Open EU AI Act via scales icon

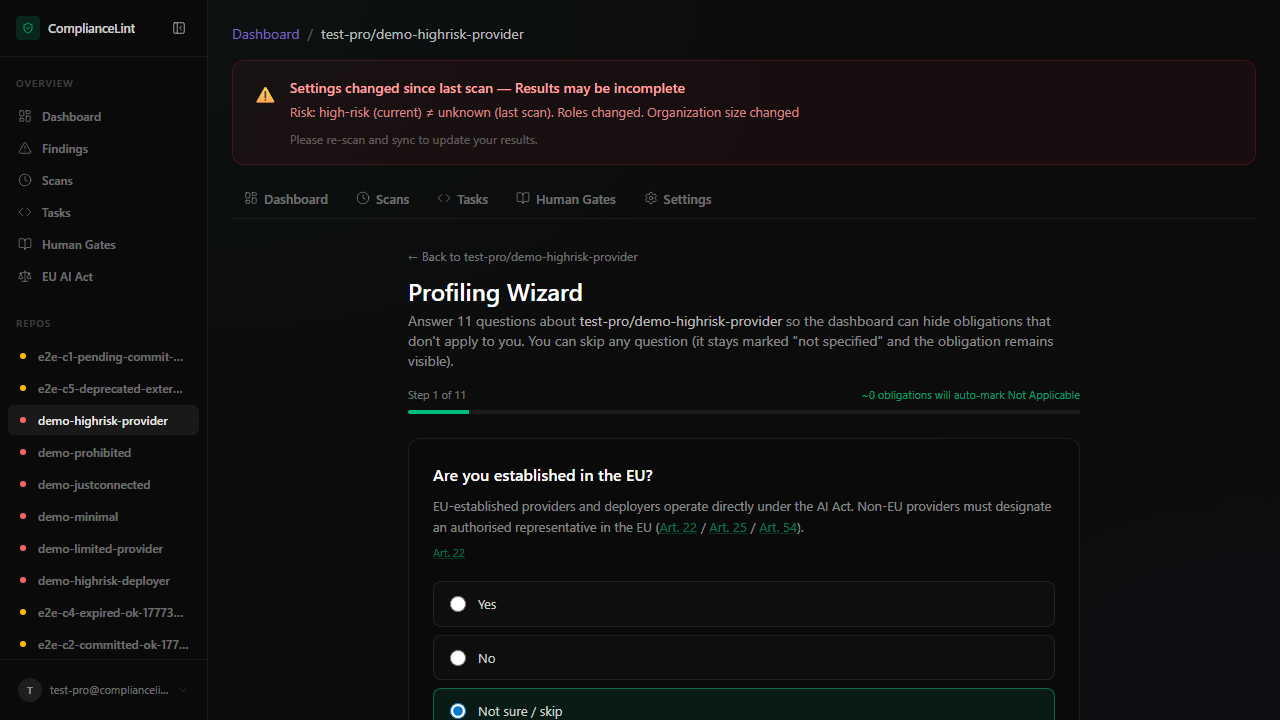25,277
